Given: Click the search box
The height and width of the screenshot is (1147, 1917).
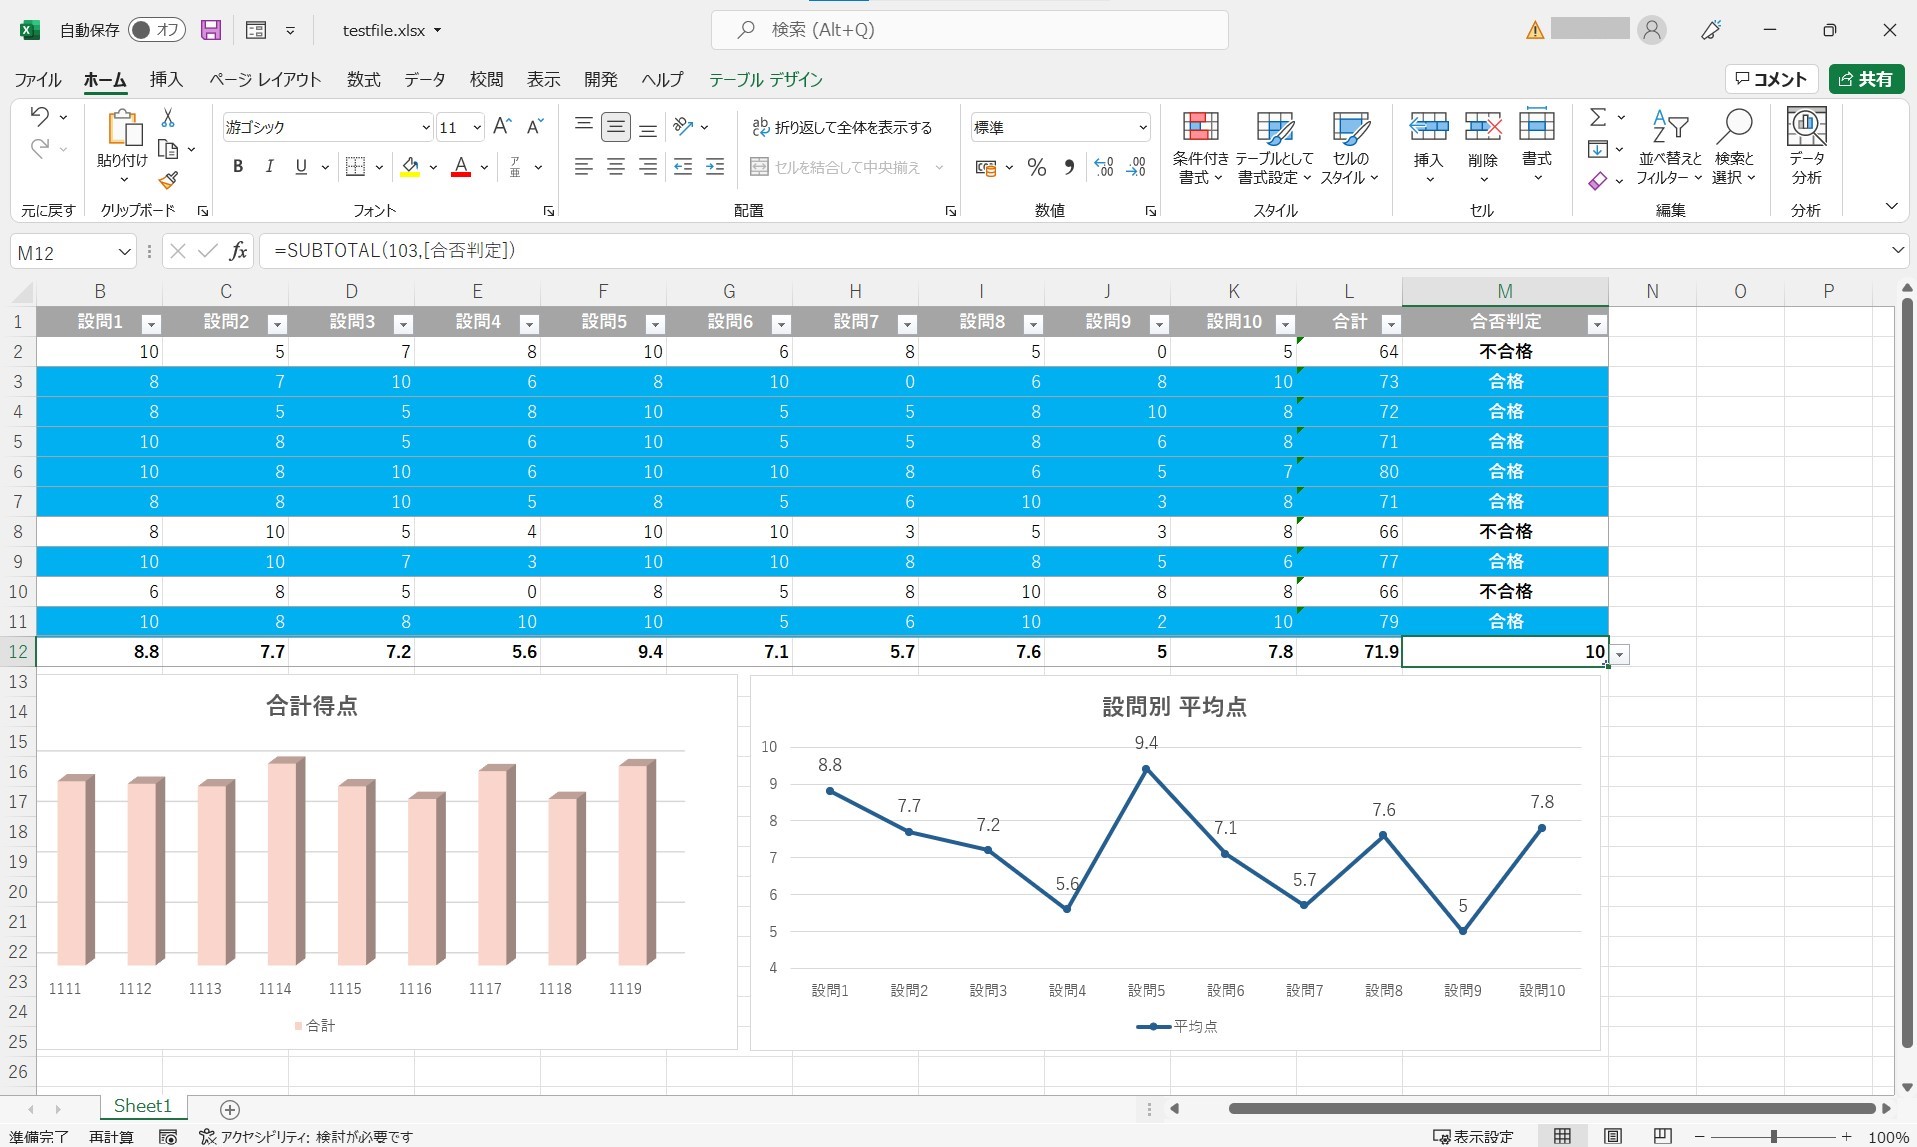Looking at the screenshot, I should coord(969,30).
